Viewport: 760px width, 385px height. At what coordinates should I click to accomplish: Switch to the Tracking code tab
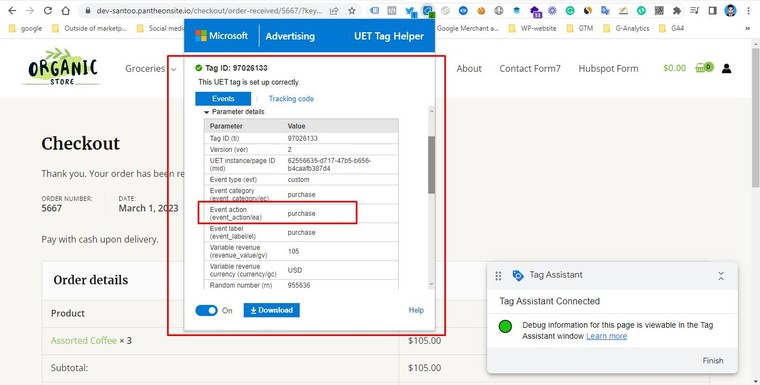[x=291, y=98]
